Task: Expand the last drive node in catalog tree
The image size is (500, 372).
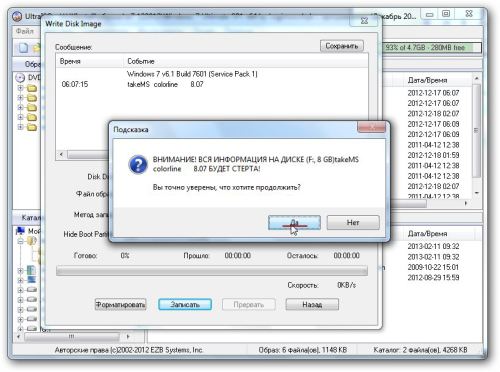Action: (x=20, y=329)
